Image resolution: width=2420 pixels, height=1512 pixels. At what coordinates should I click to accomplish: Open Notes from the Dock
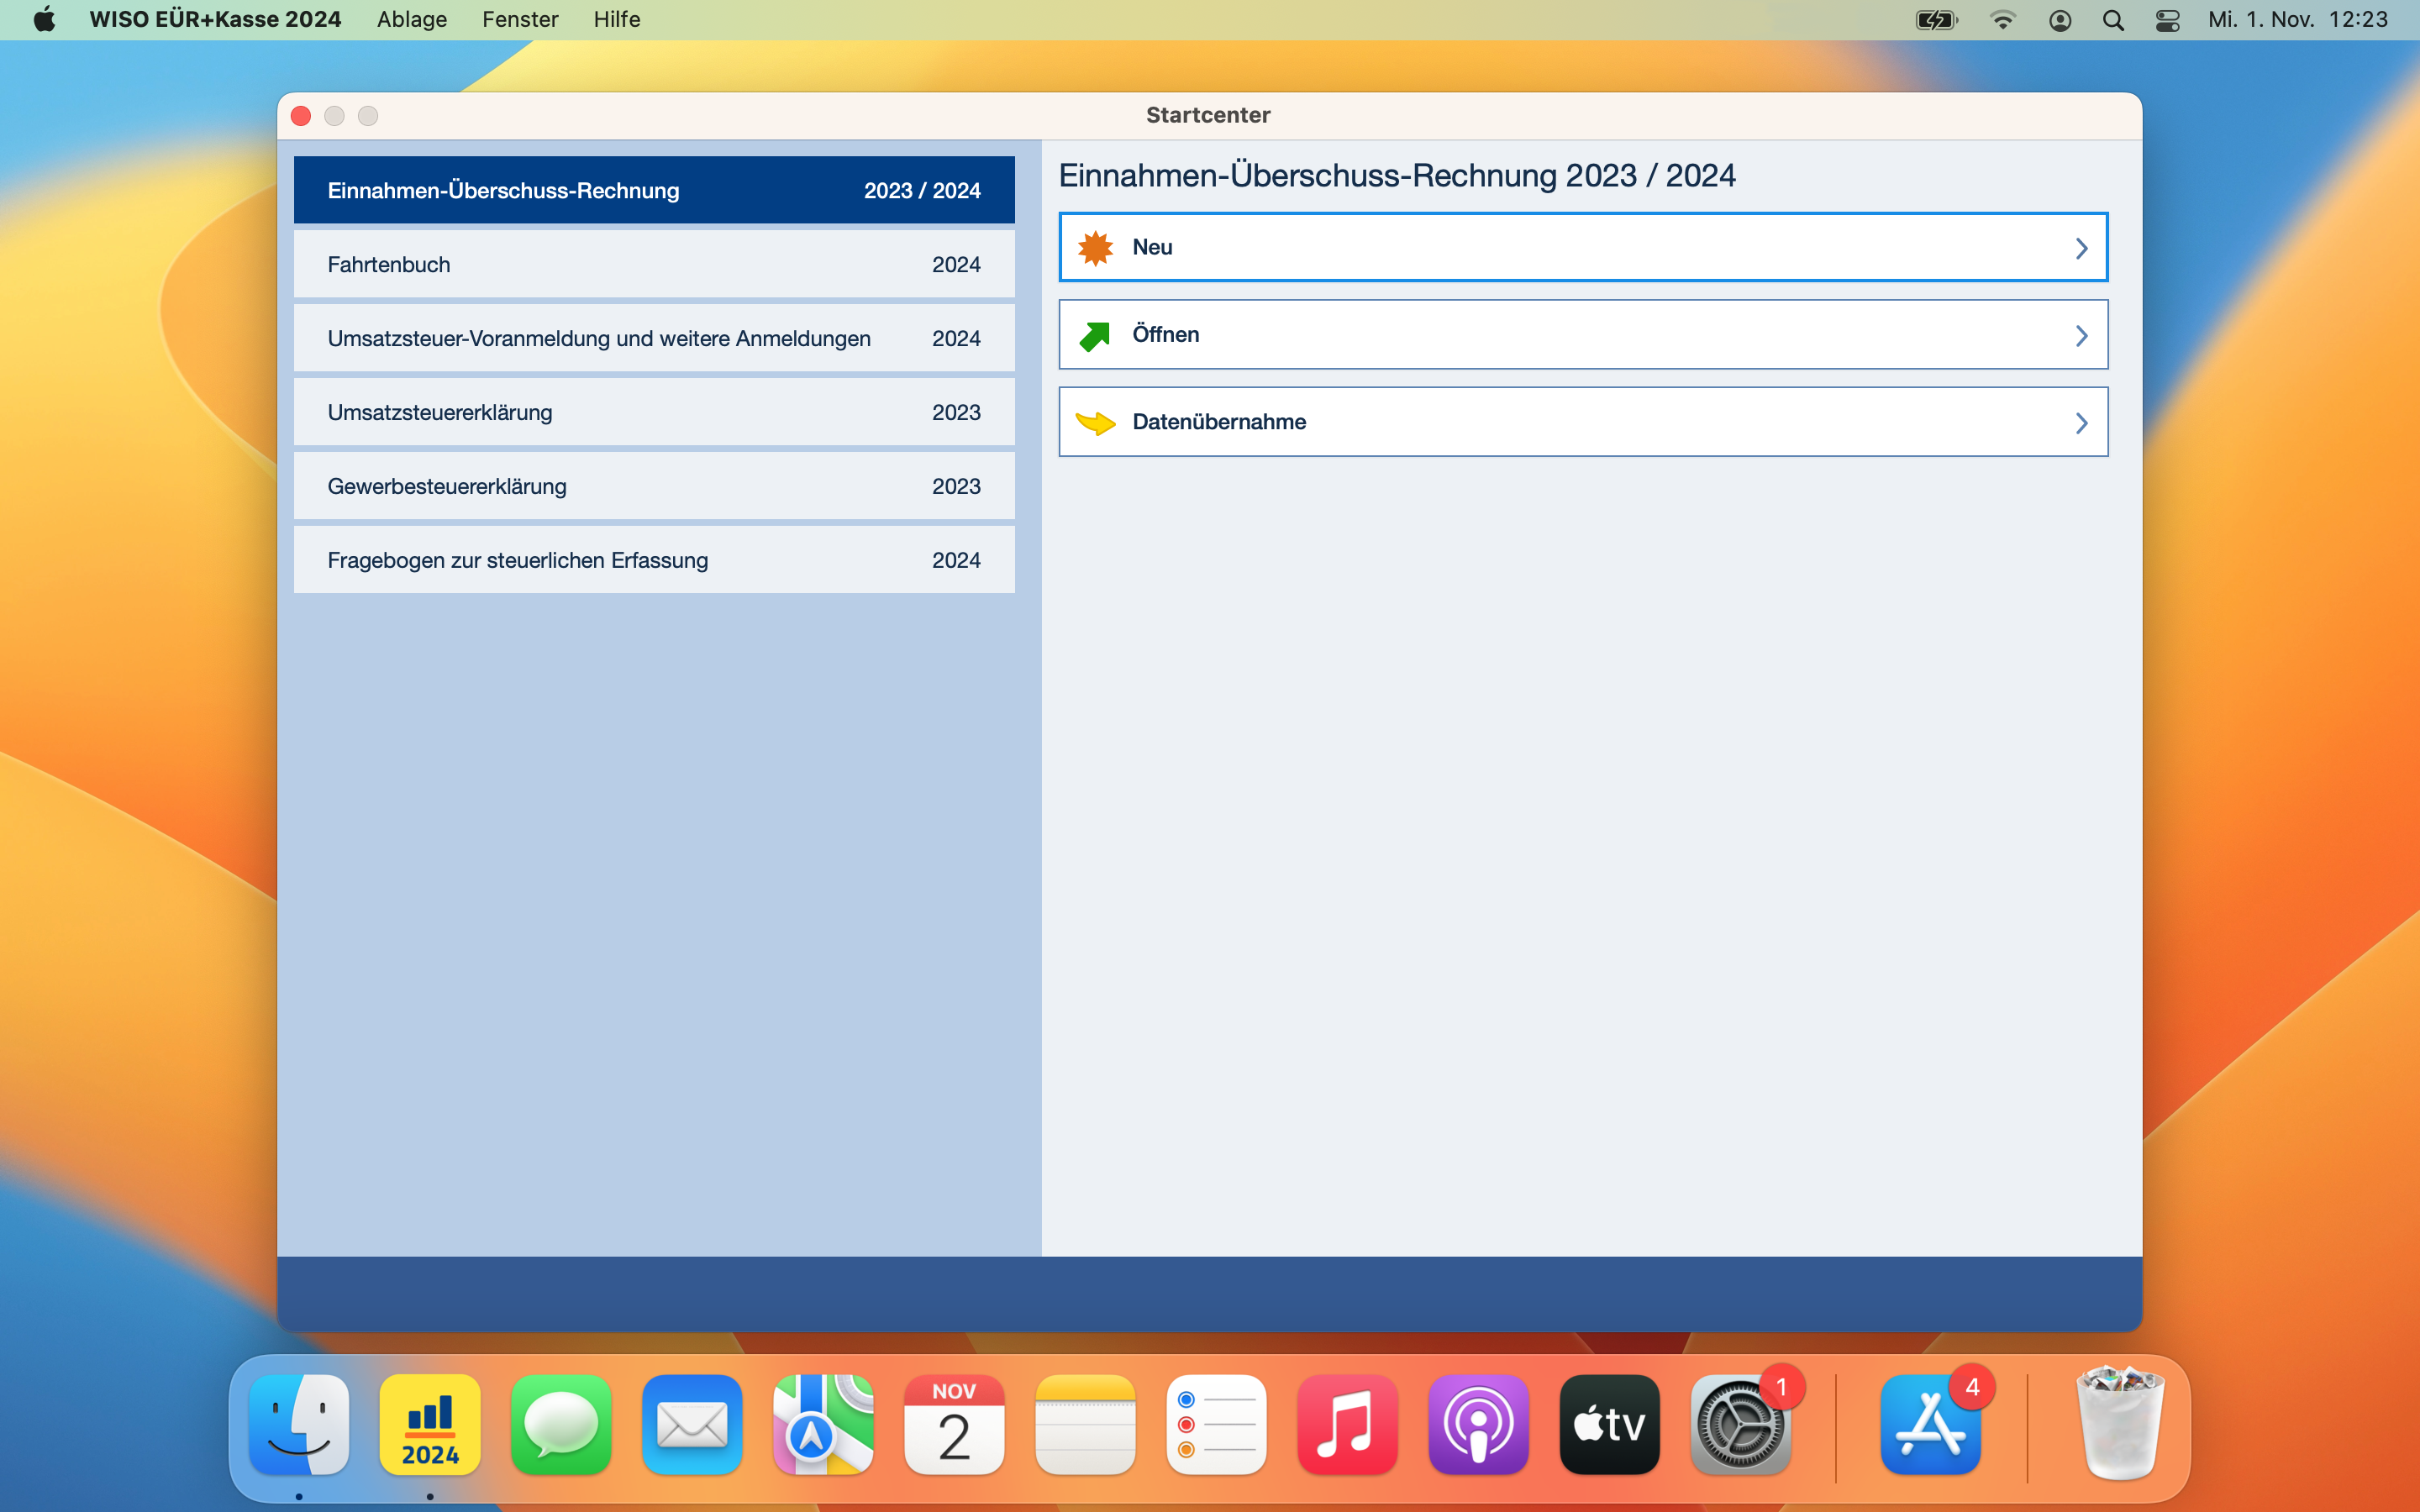1085,1425
